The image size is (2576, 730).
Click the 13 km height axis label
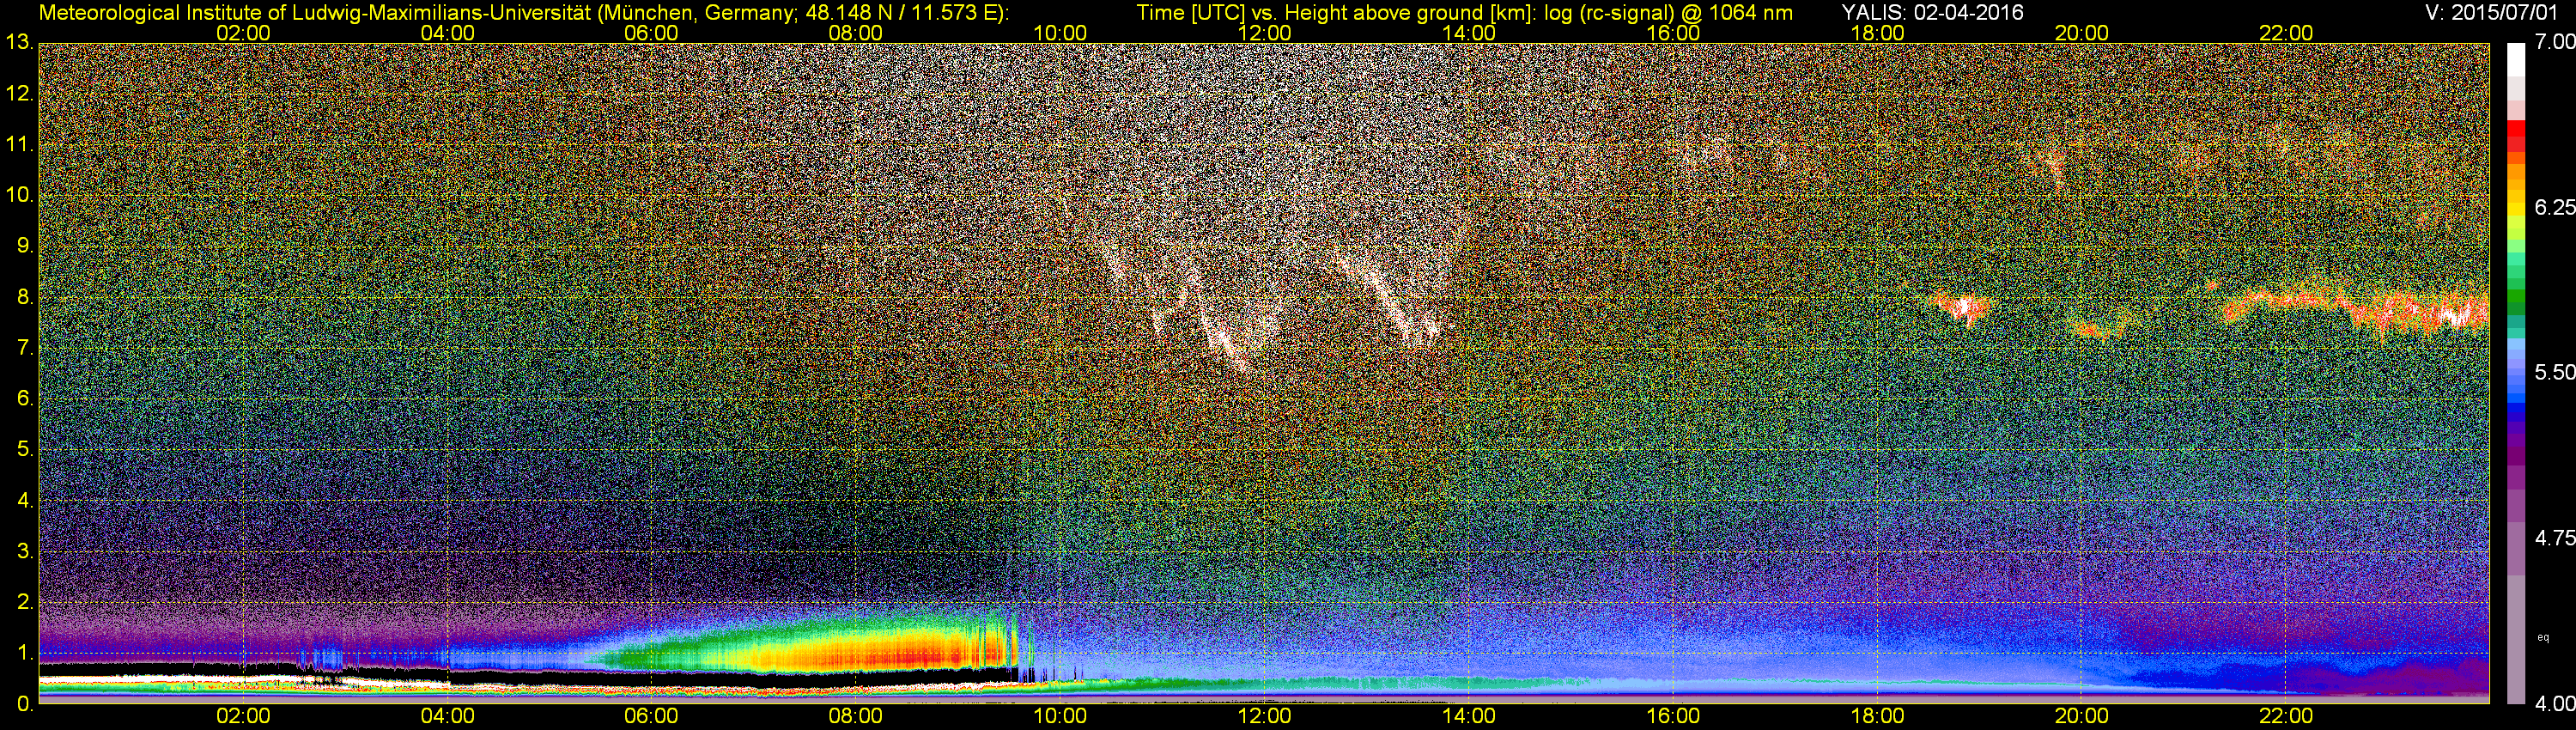click(x=18, y=43)
